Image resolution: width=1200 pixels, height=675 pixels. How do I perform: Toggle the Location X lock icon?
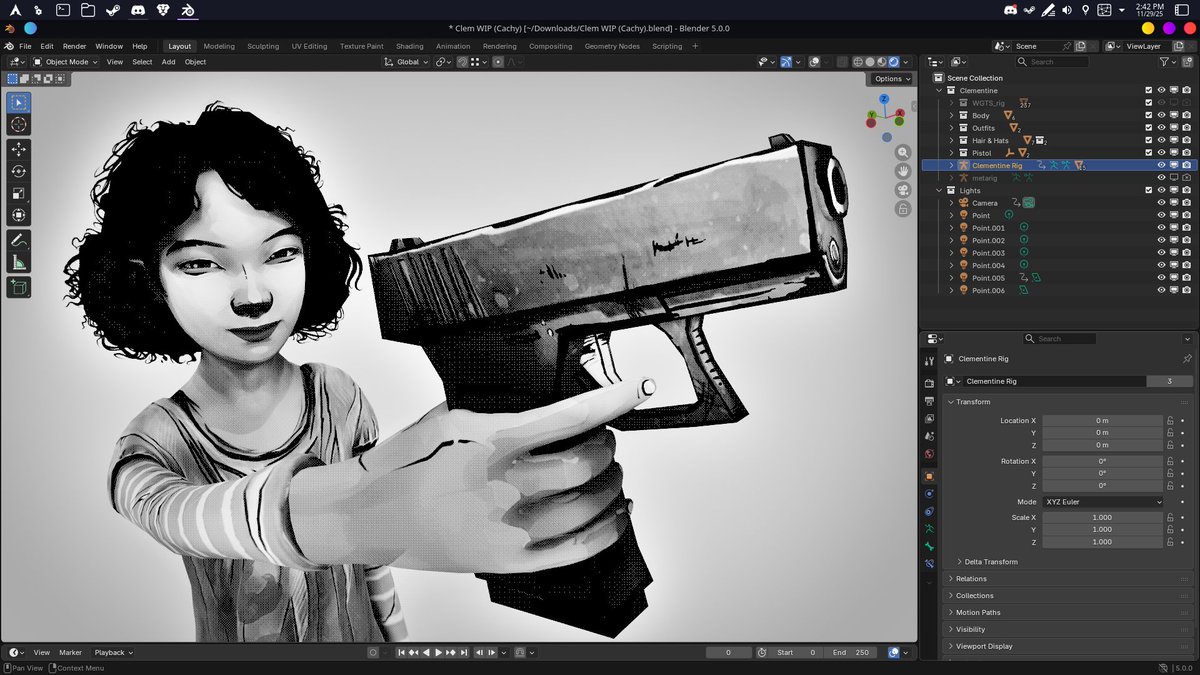(x=1170, y=421)
